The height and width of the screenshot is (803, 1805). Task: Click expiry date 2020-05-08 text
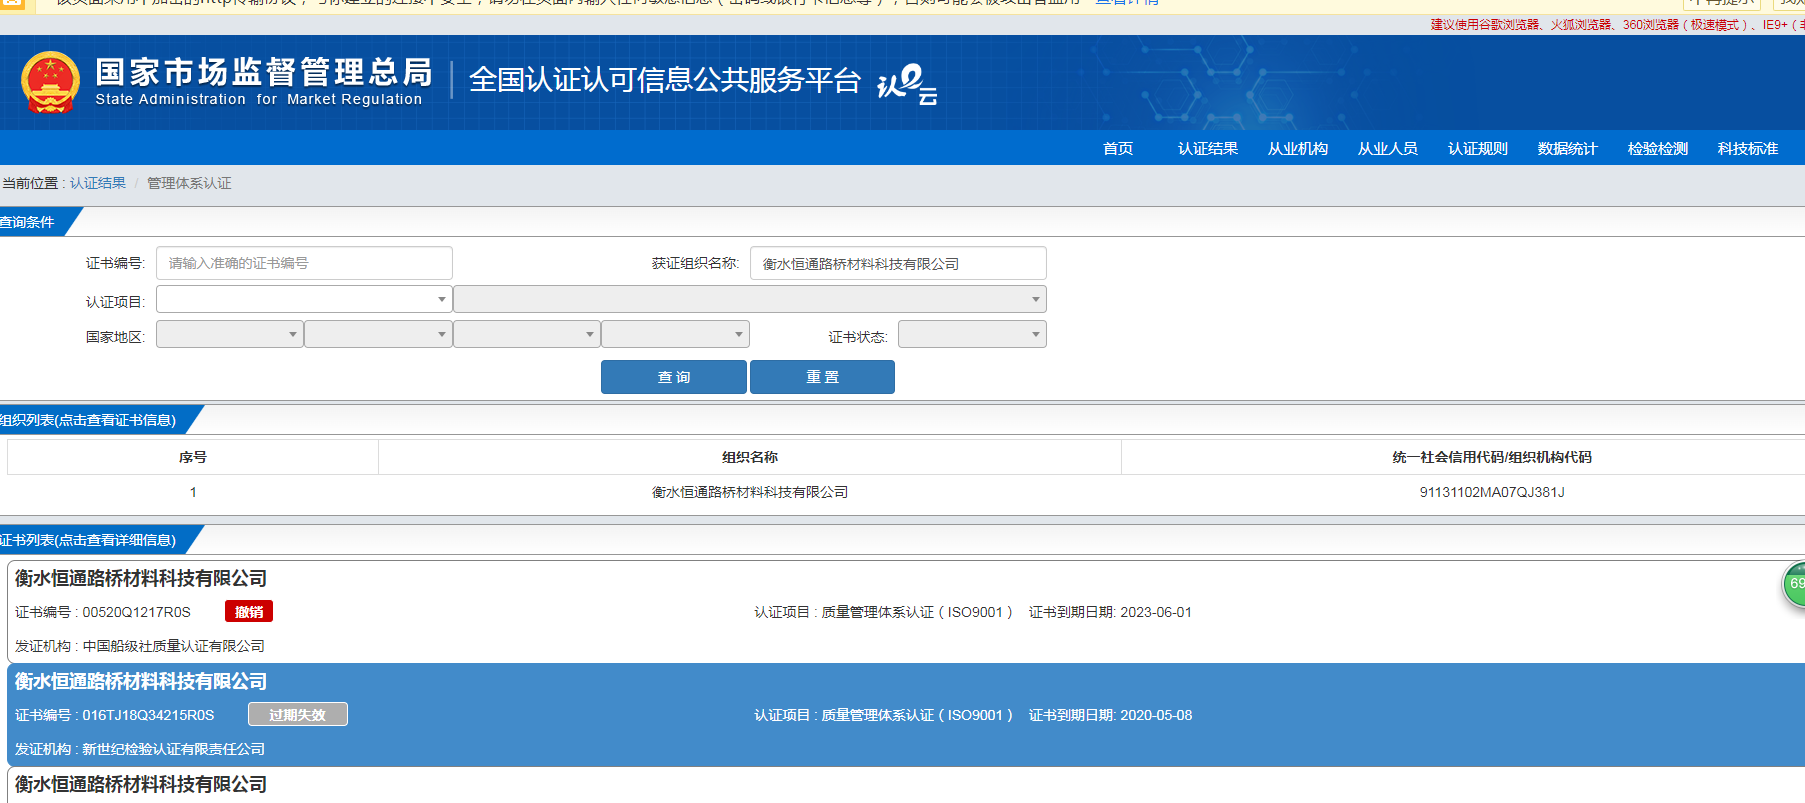point(1156,715)
